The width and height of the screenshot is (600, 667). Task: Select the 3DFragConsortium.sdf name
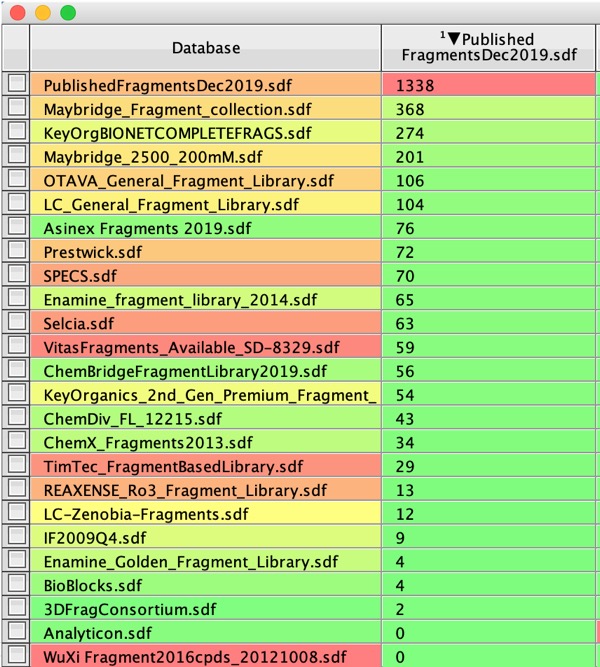[x=130, y=610]
